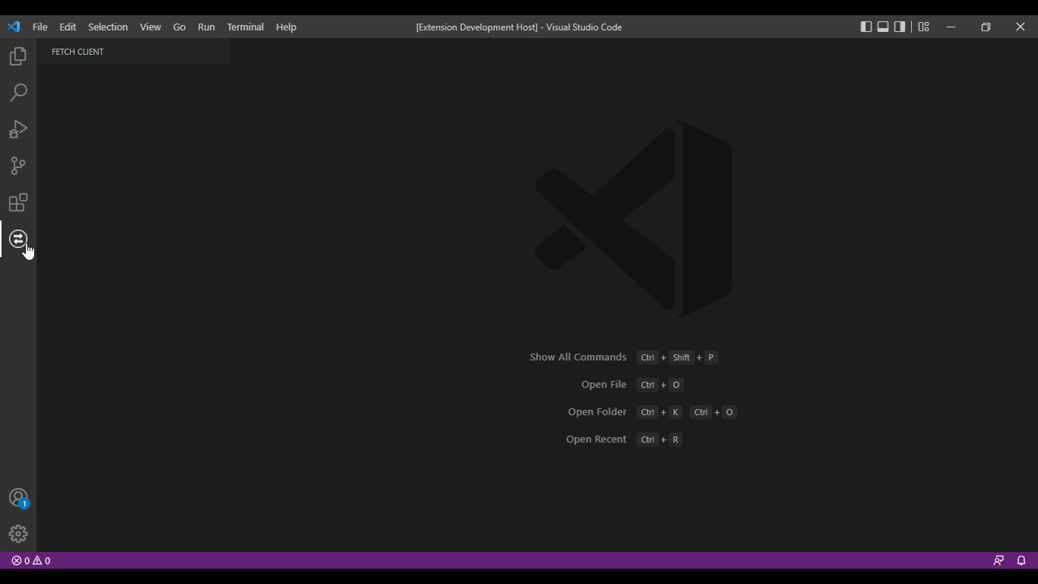Open Customize Layout icon
The width and height of the screenshot is (1038, 584).
click(x=923, y=26)
